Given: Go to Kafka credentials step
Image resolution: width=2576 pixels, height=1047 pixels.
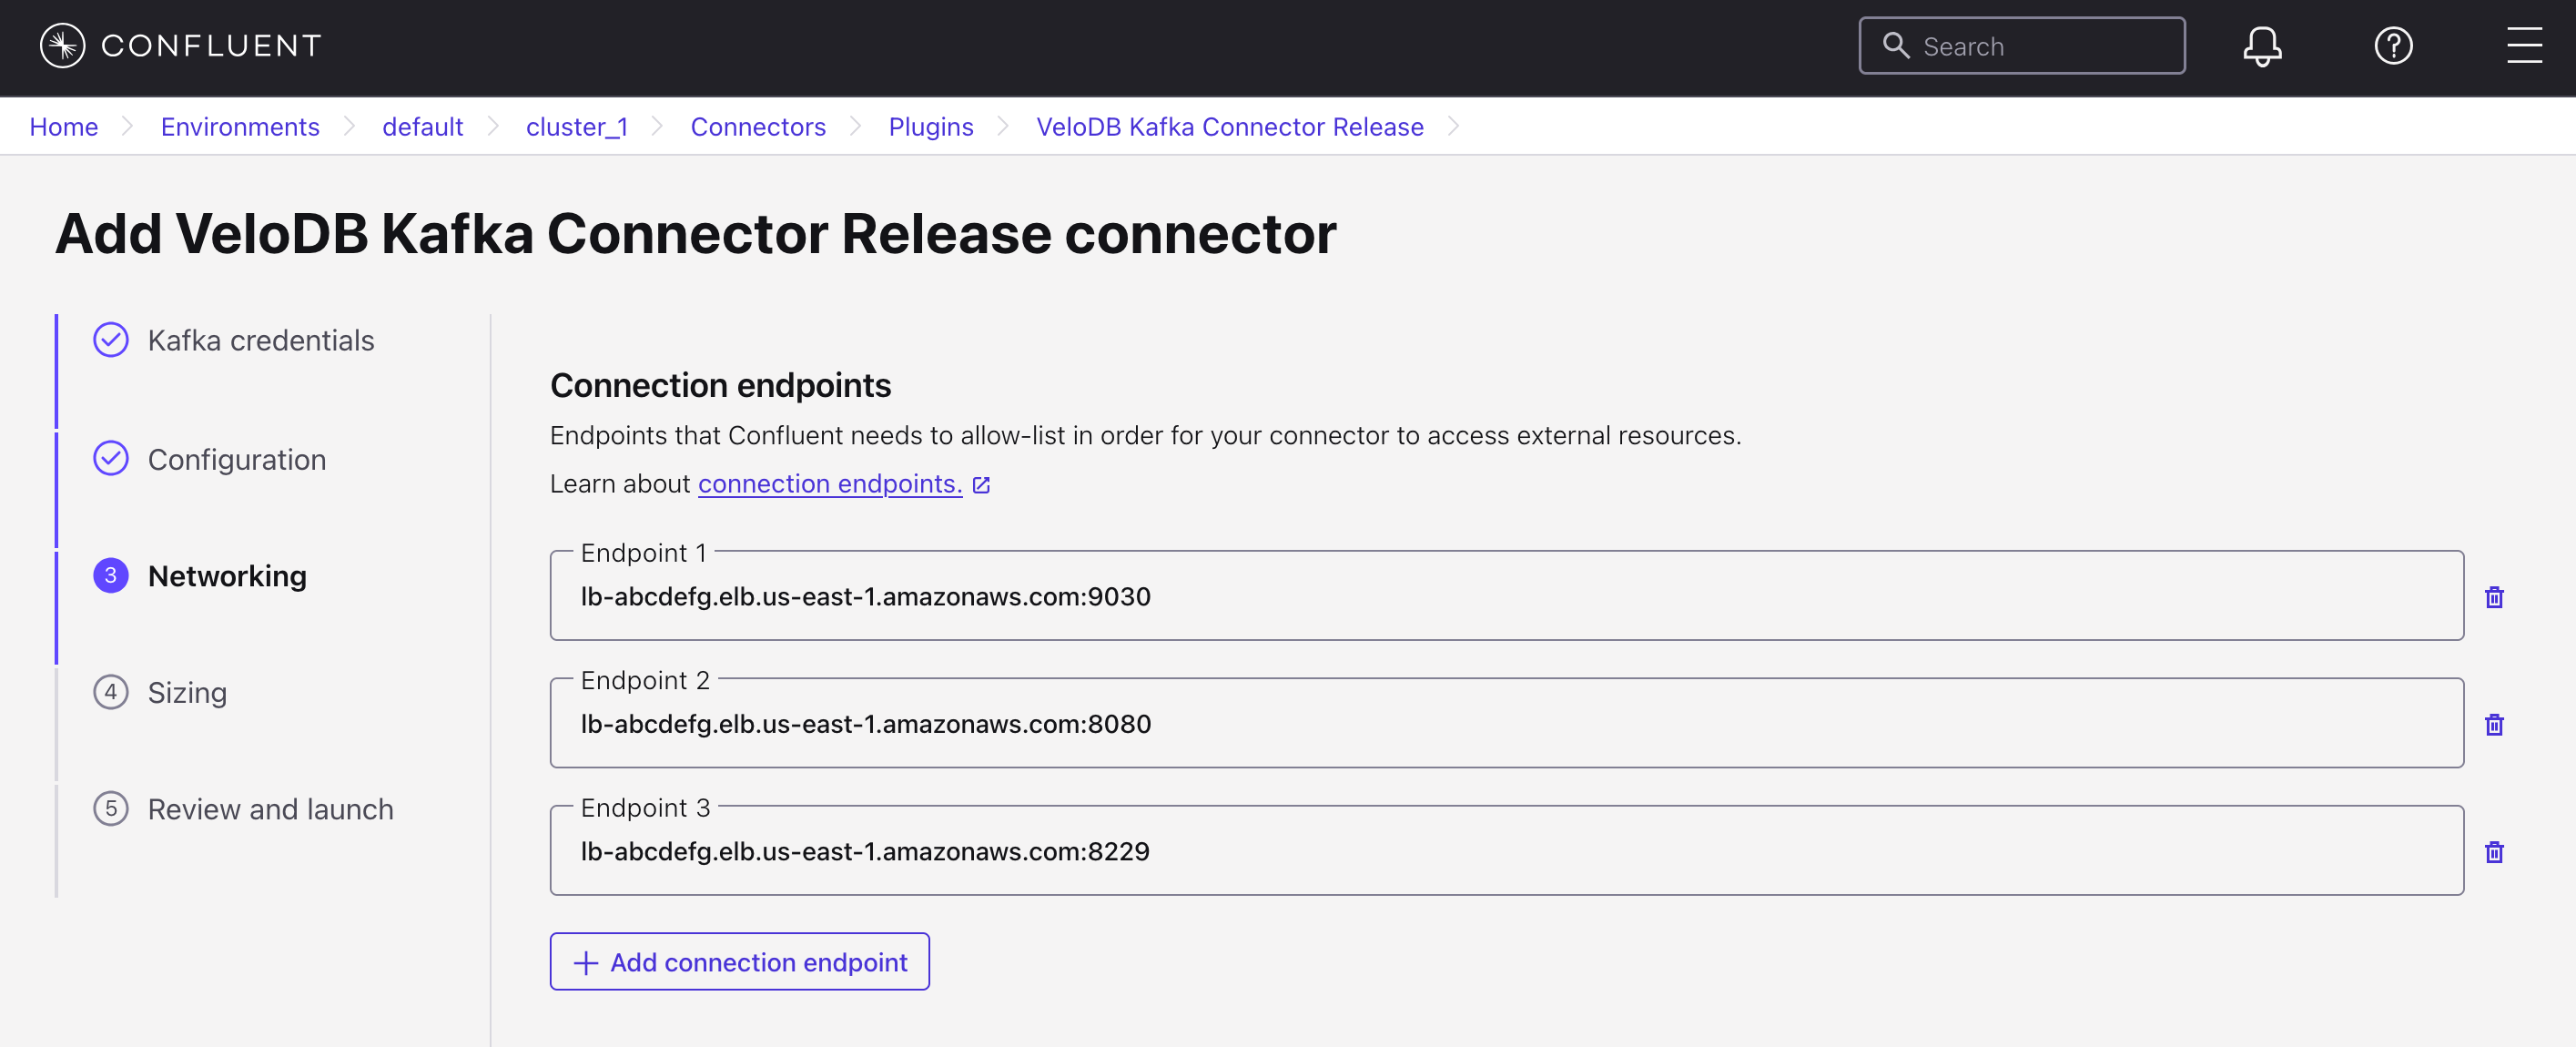Looking at the screenshot, I should pos(260,340).
